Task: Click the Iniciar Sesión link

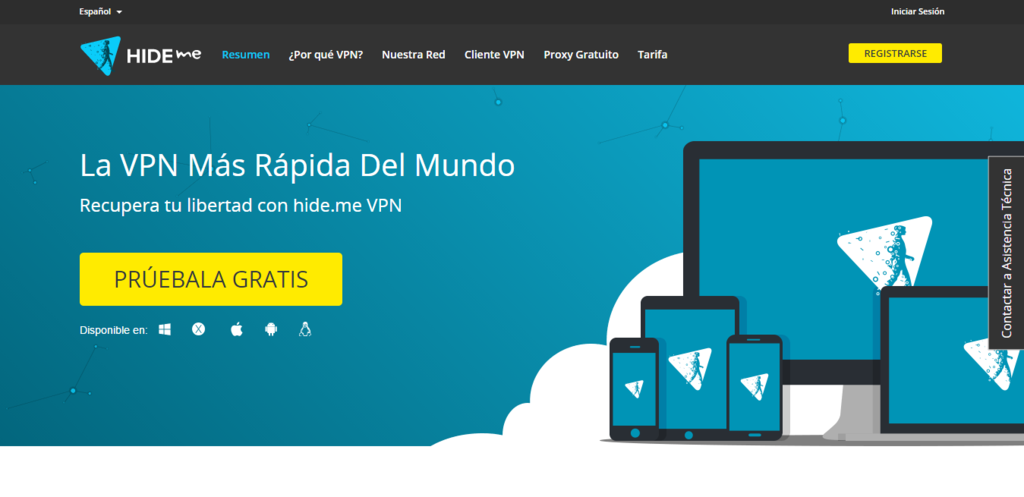Action: coord(918,12)
